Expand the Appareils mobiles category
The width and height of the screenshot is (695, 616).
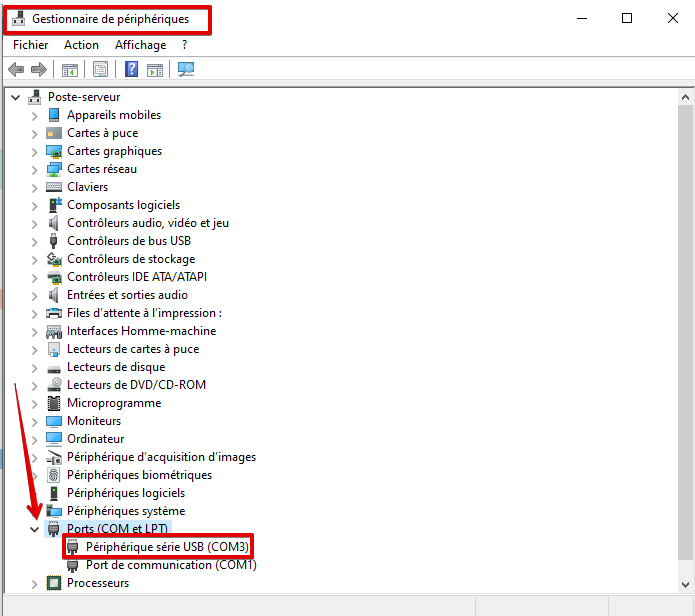coord(35,116)
